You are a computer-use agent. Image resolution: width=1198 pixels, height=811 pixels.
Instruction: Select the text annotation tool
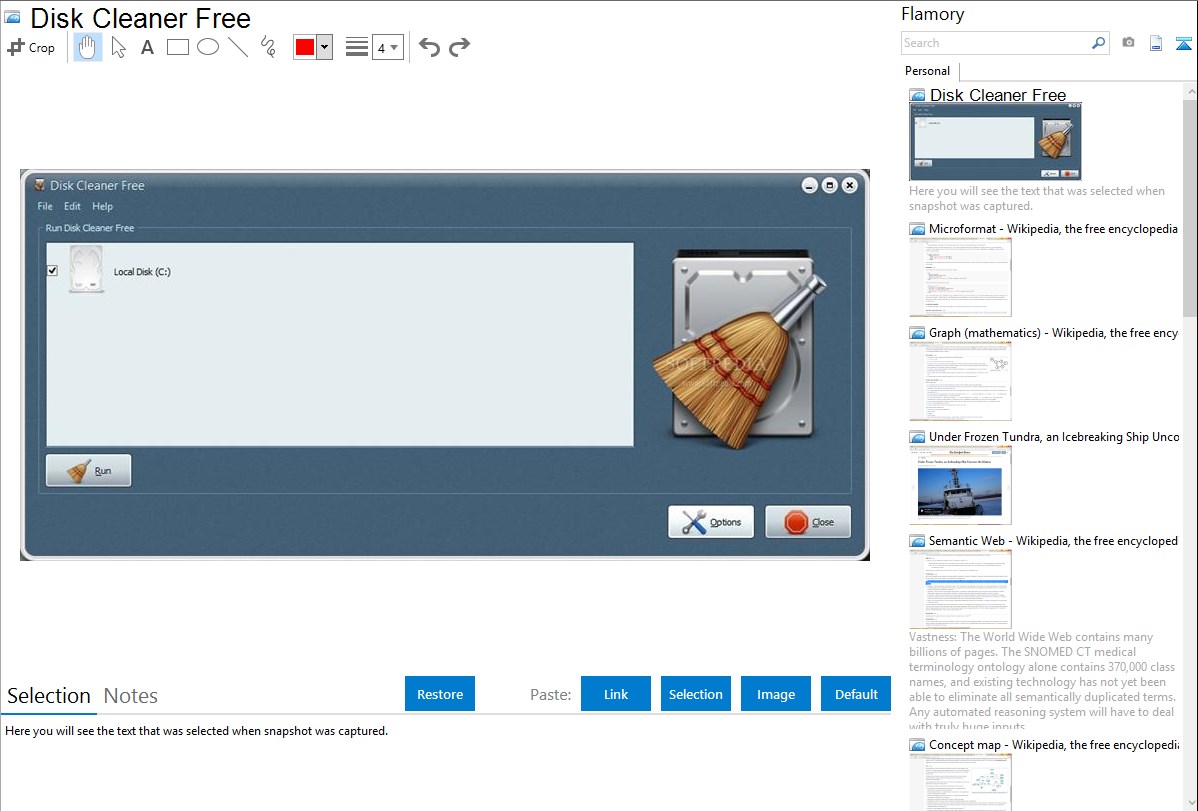coord(147,47)
